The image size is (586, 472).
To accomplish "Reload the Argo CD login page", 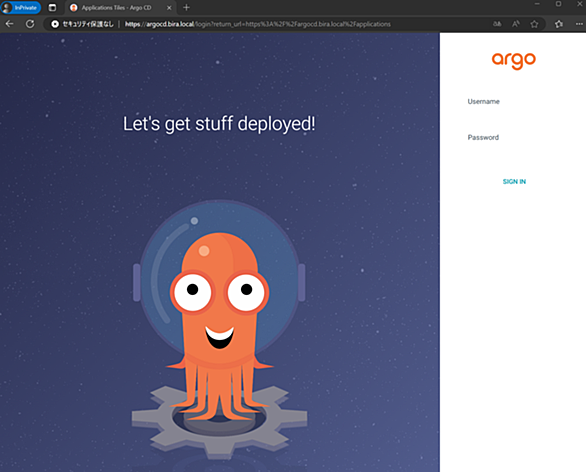I will pos(30,24).
